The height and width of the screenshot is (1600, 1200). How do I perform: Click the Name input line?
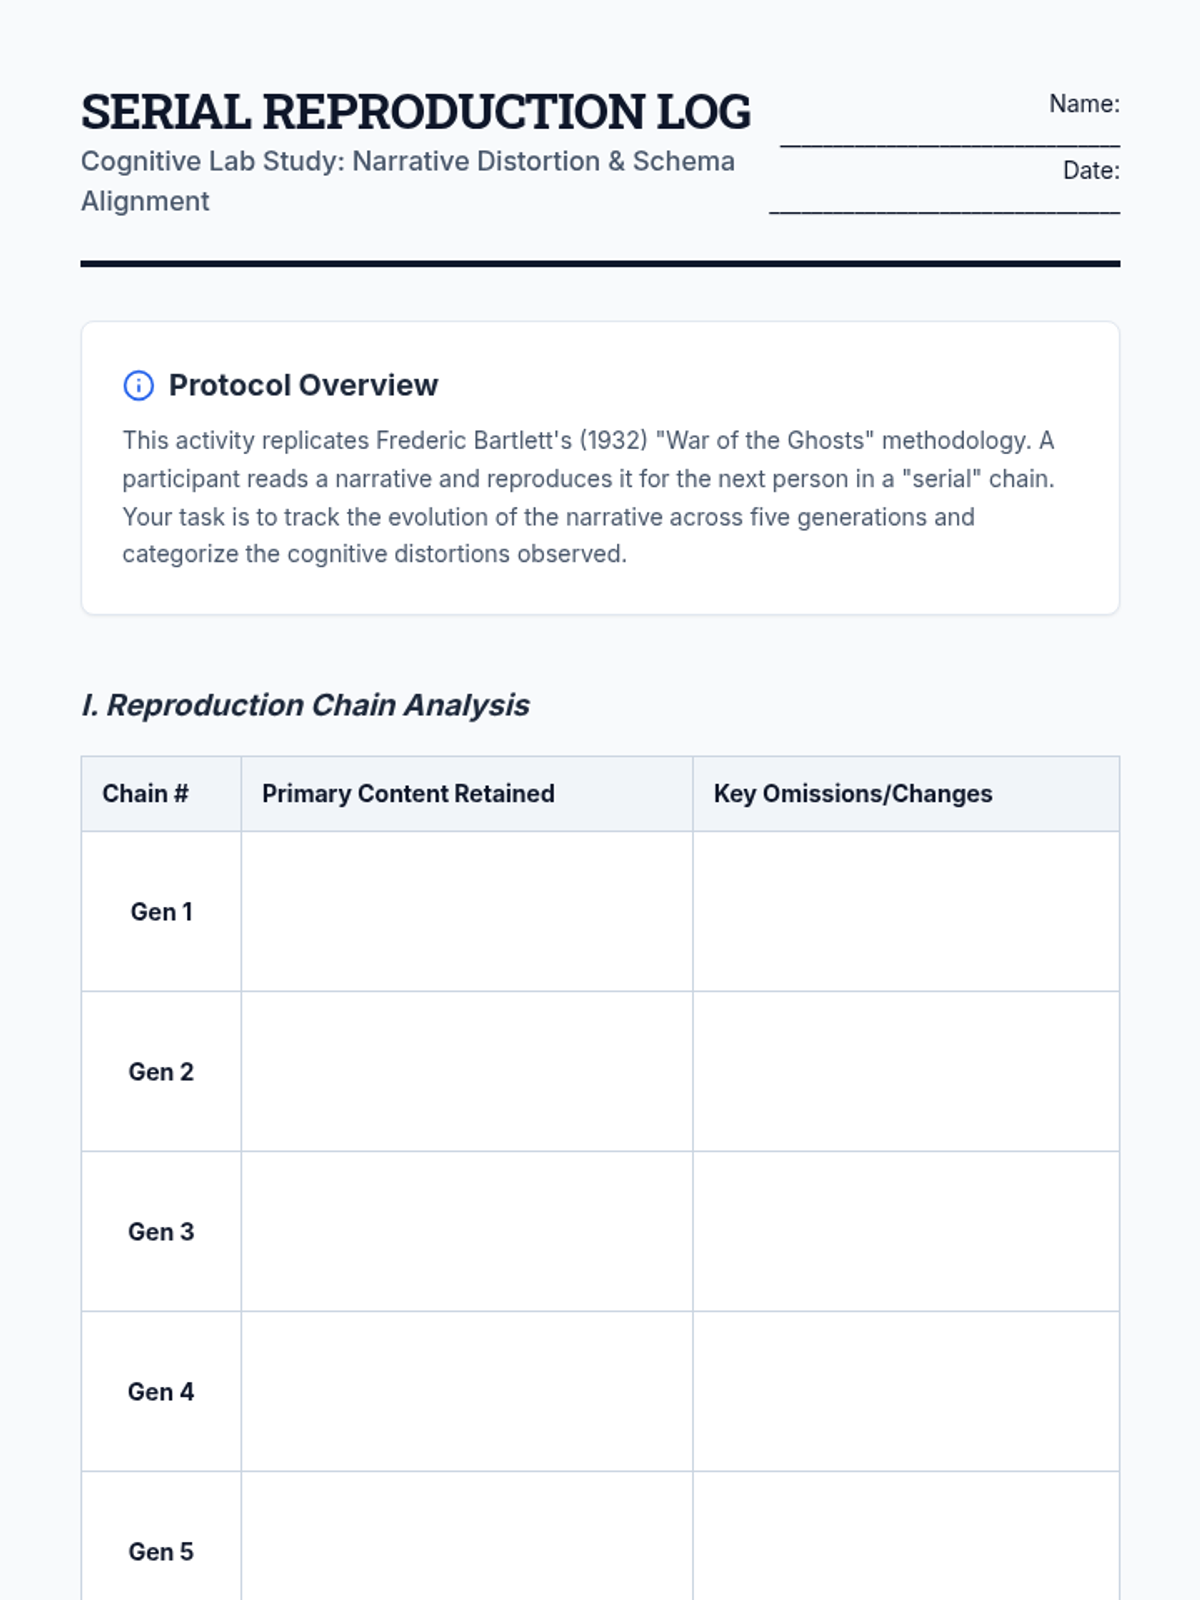click(949, 140)
